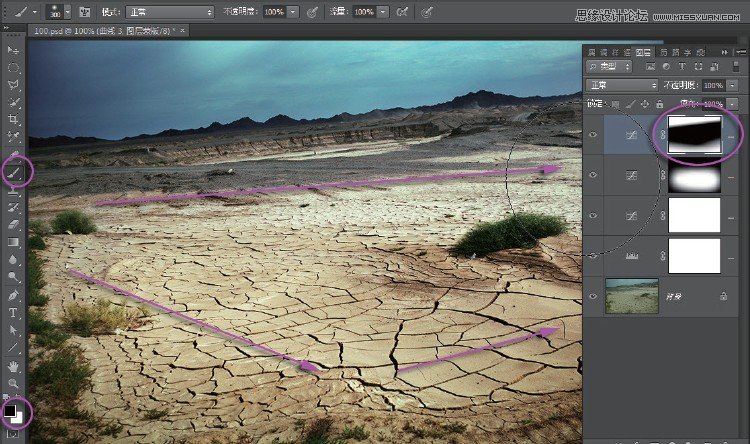This screenshot has height=444, width=750.
Task: Open brush painting mode 正常 dropdown
Action: (170, 12)
